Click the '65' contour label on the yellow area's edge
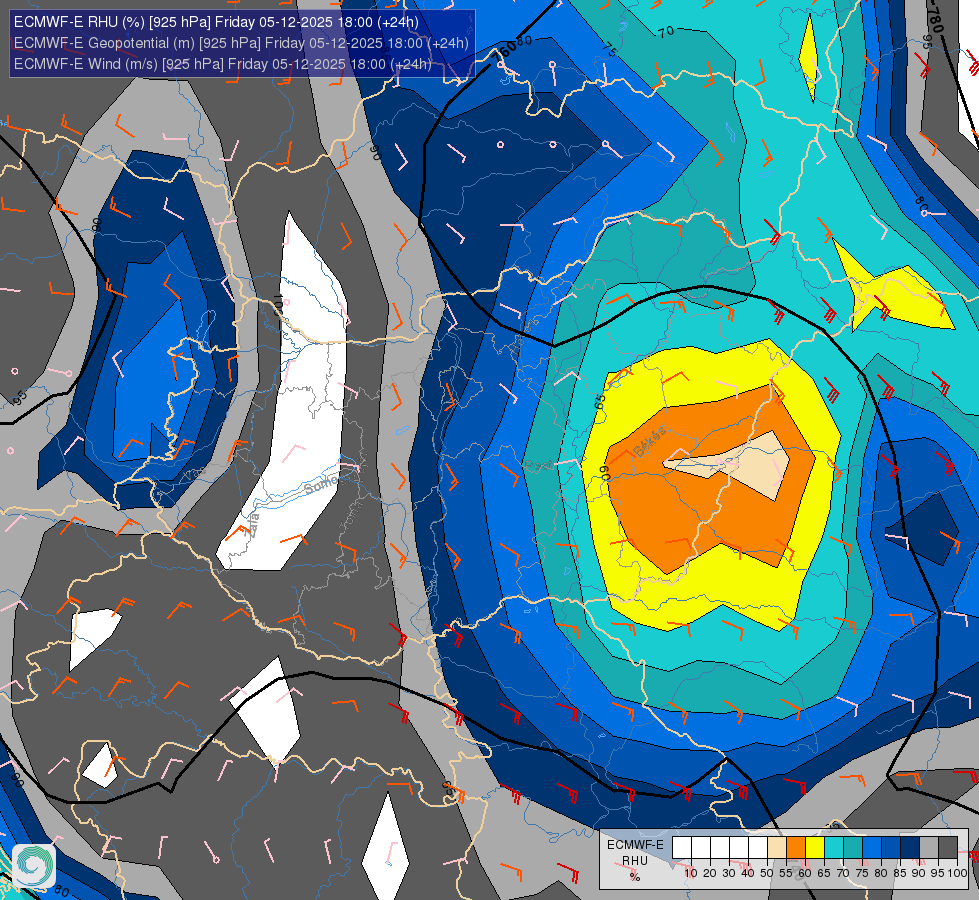979x900 pixels. coord(601,401)
